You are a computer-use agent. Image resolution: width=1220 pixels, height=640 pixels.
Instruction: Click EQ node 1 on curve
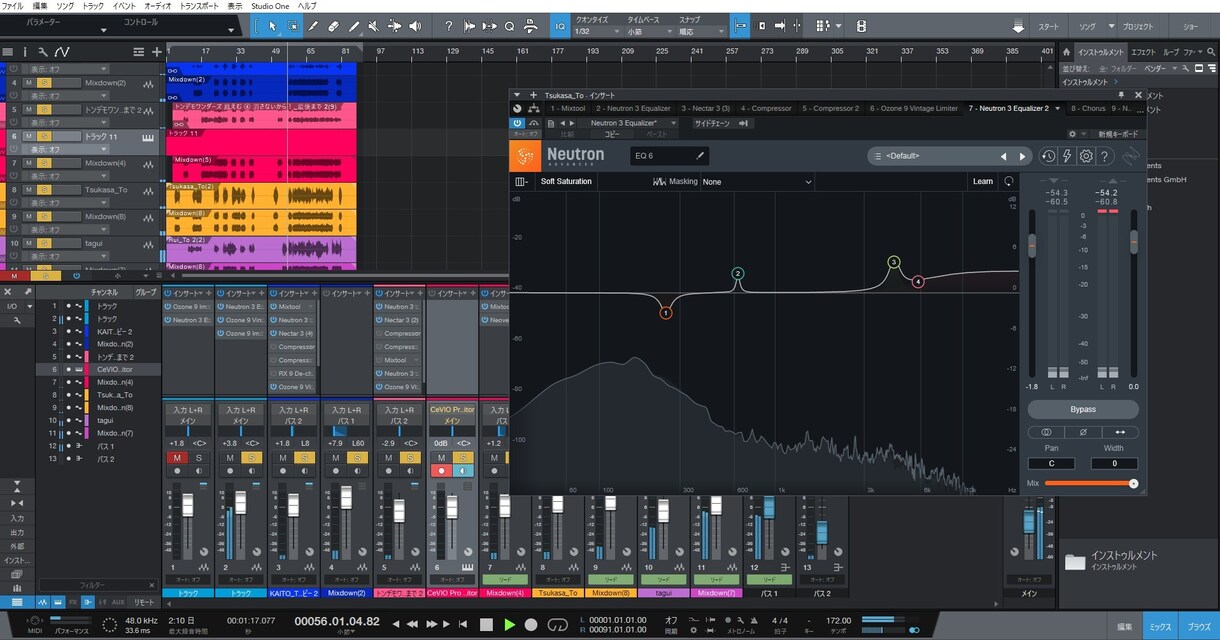click(666, 313)
